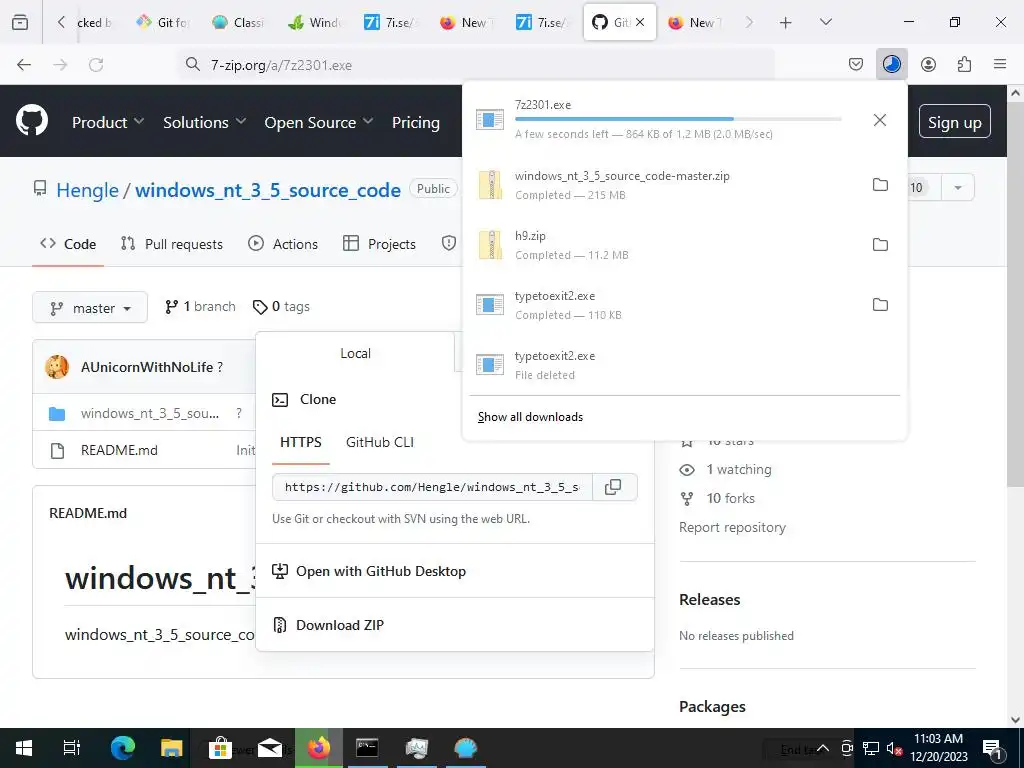This screenshot has height=768, width=1024.
Task: Select the HTTPS clone tab
Action: [x=300, y=442]
